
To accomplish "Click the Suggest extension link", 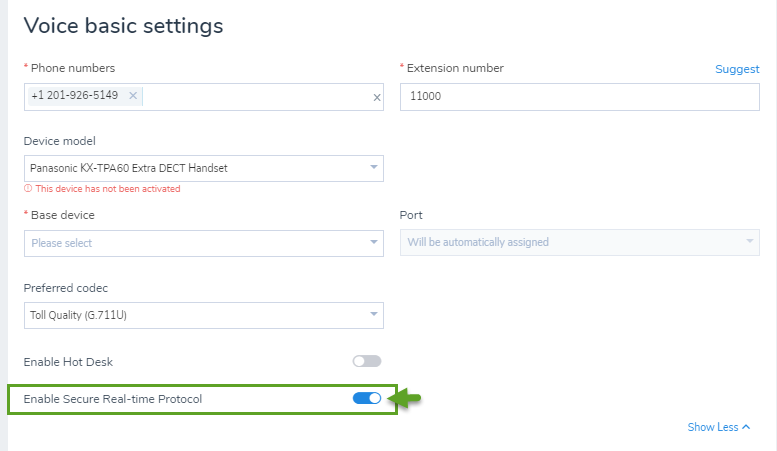I will tap(737, 69).
